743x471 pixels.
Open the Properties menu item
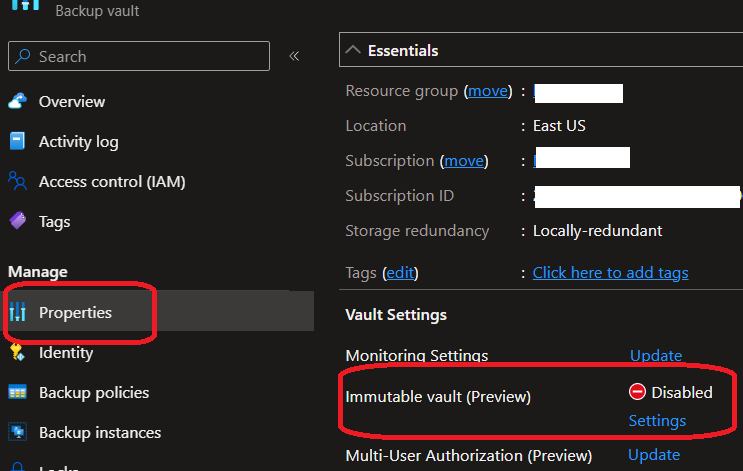point(75,313)
